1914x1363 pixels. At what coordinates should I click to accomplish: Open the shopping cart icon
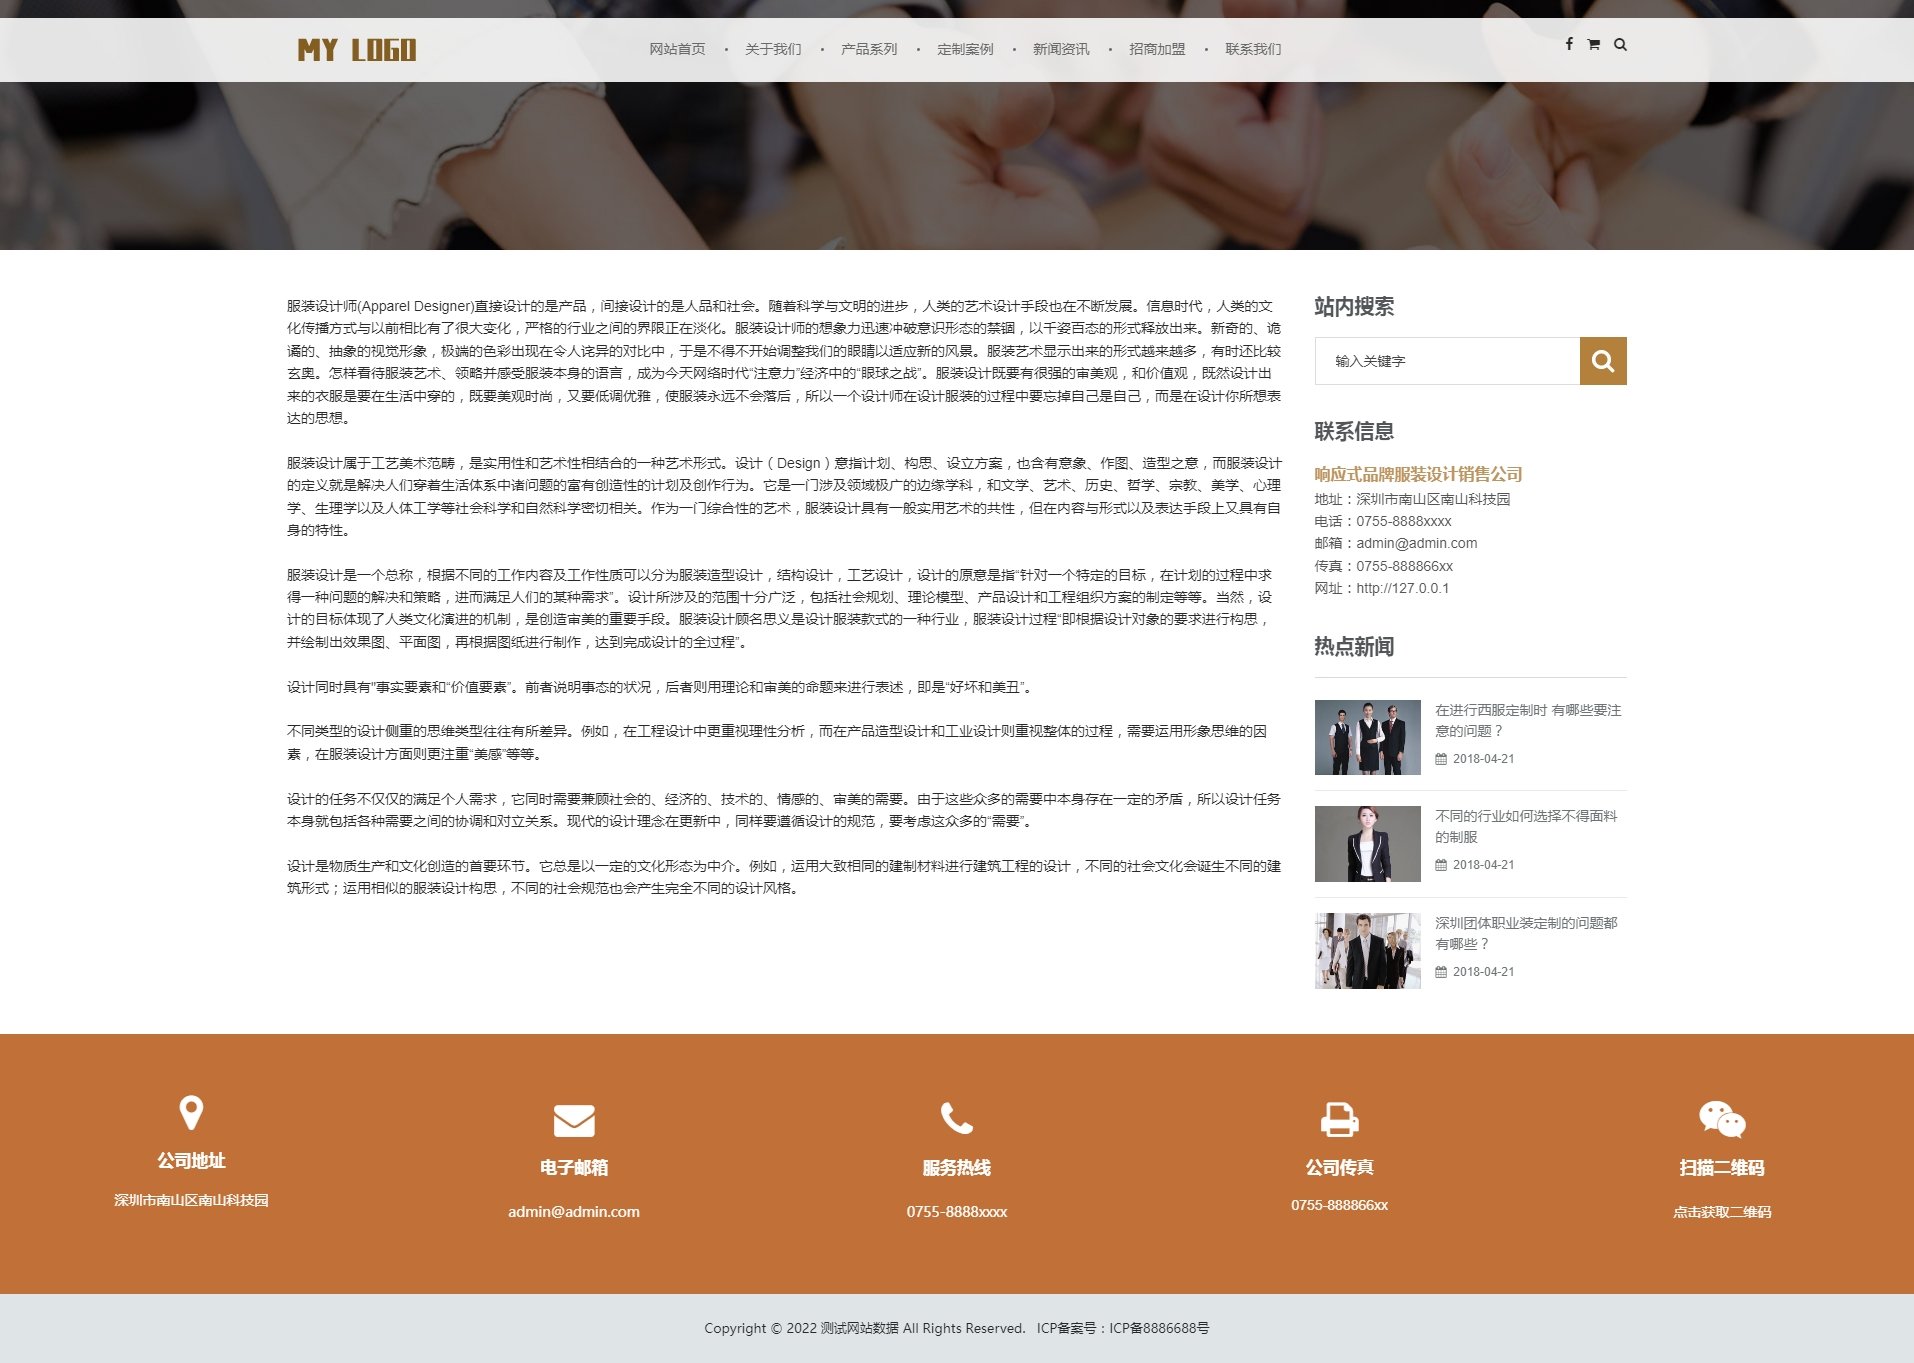(x=1593, y=44)
